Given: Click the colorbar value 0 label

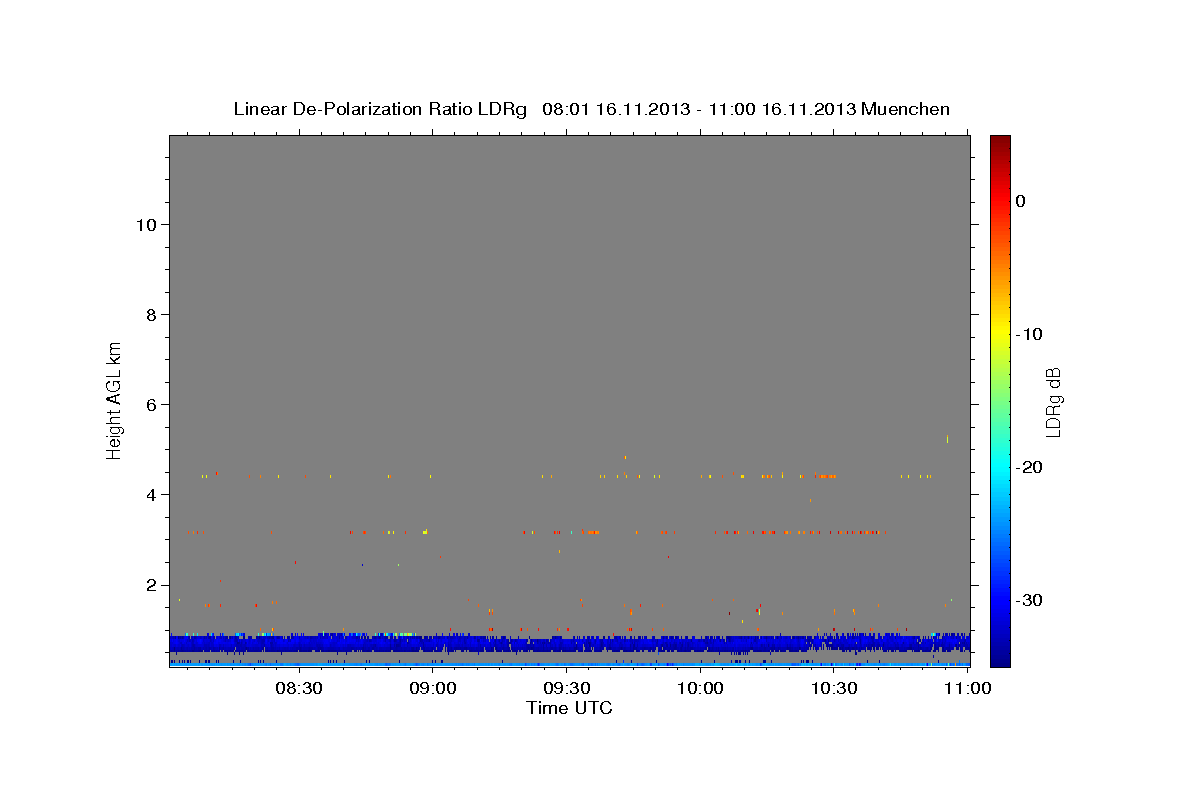Looking at the screenshot, I should pos(1021,201).
